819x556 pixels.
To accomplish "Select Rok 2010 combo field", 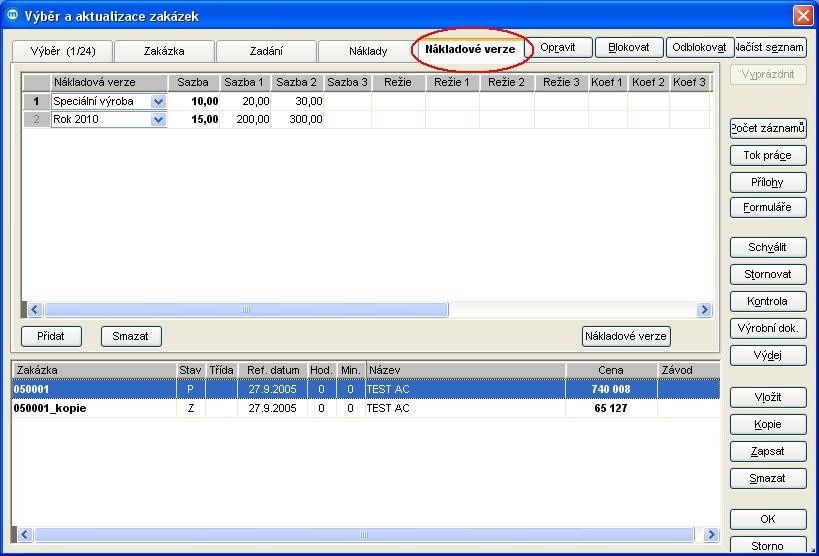I will [109, 120].
